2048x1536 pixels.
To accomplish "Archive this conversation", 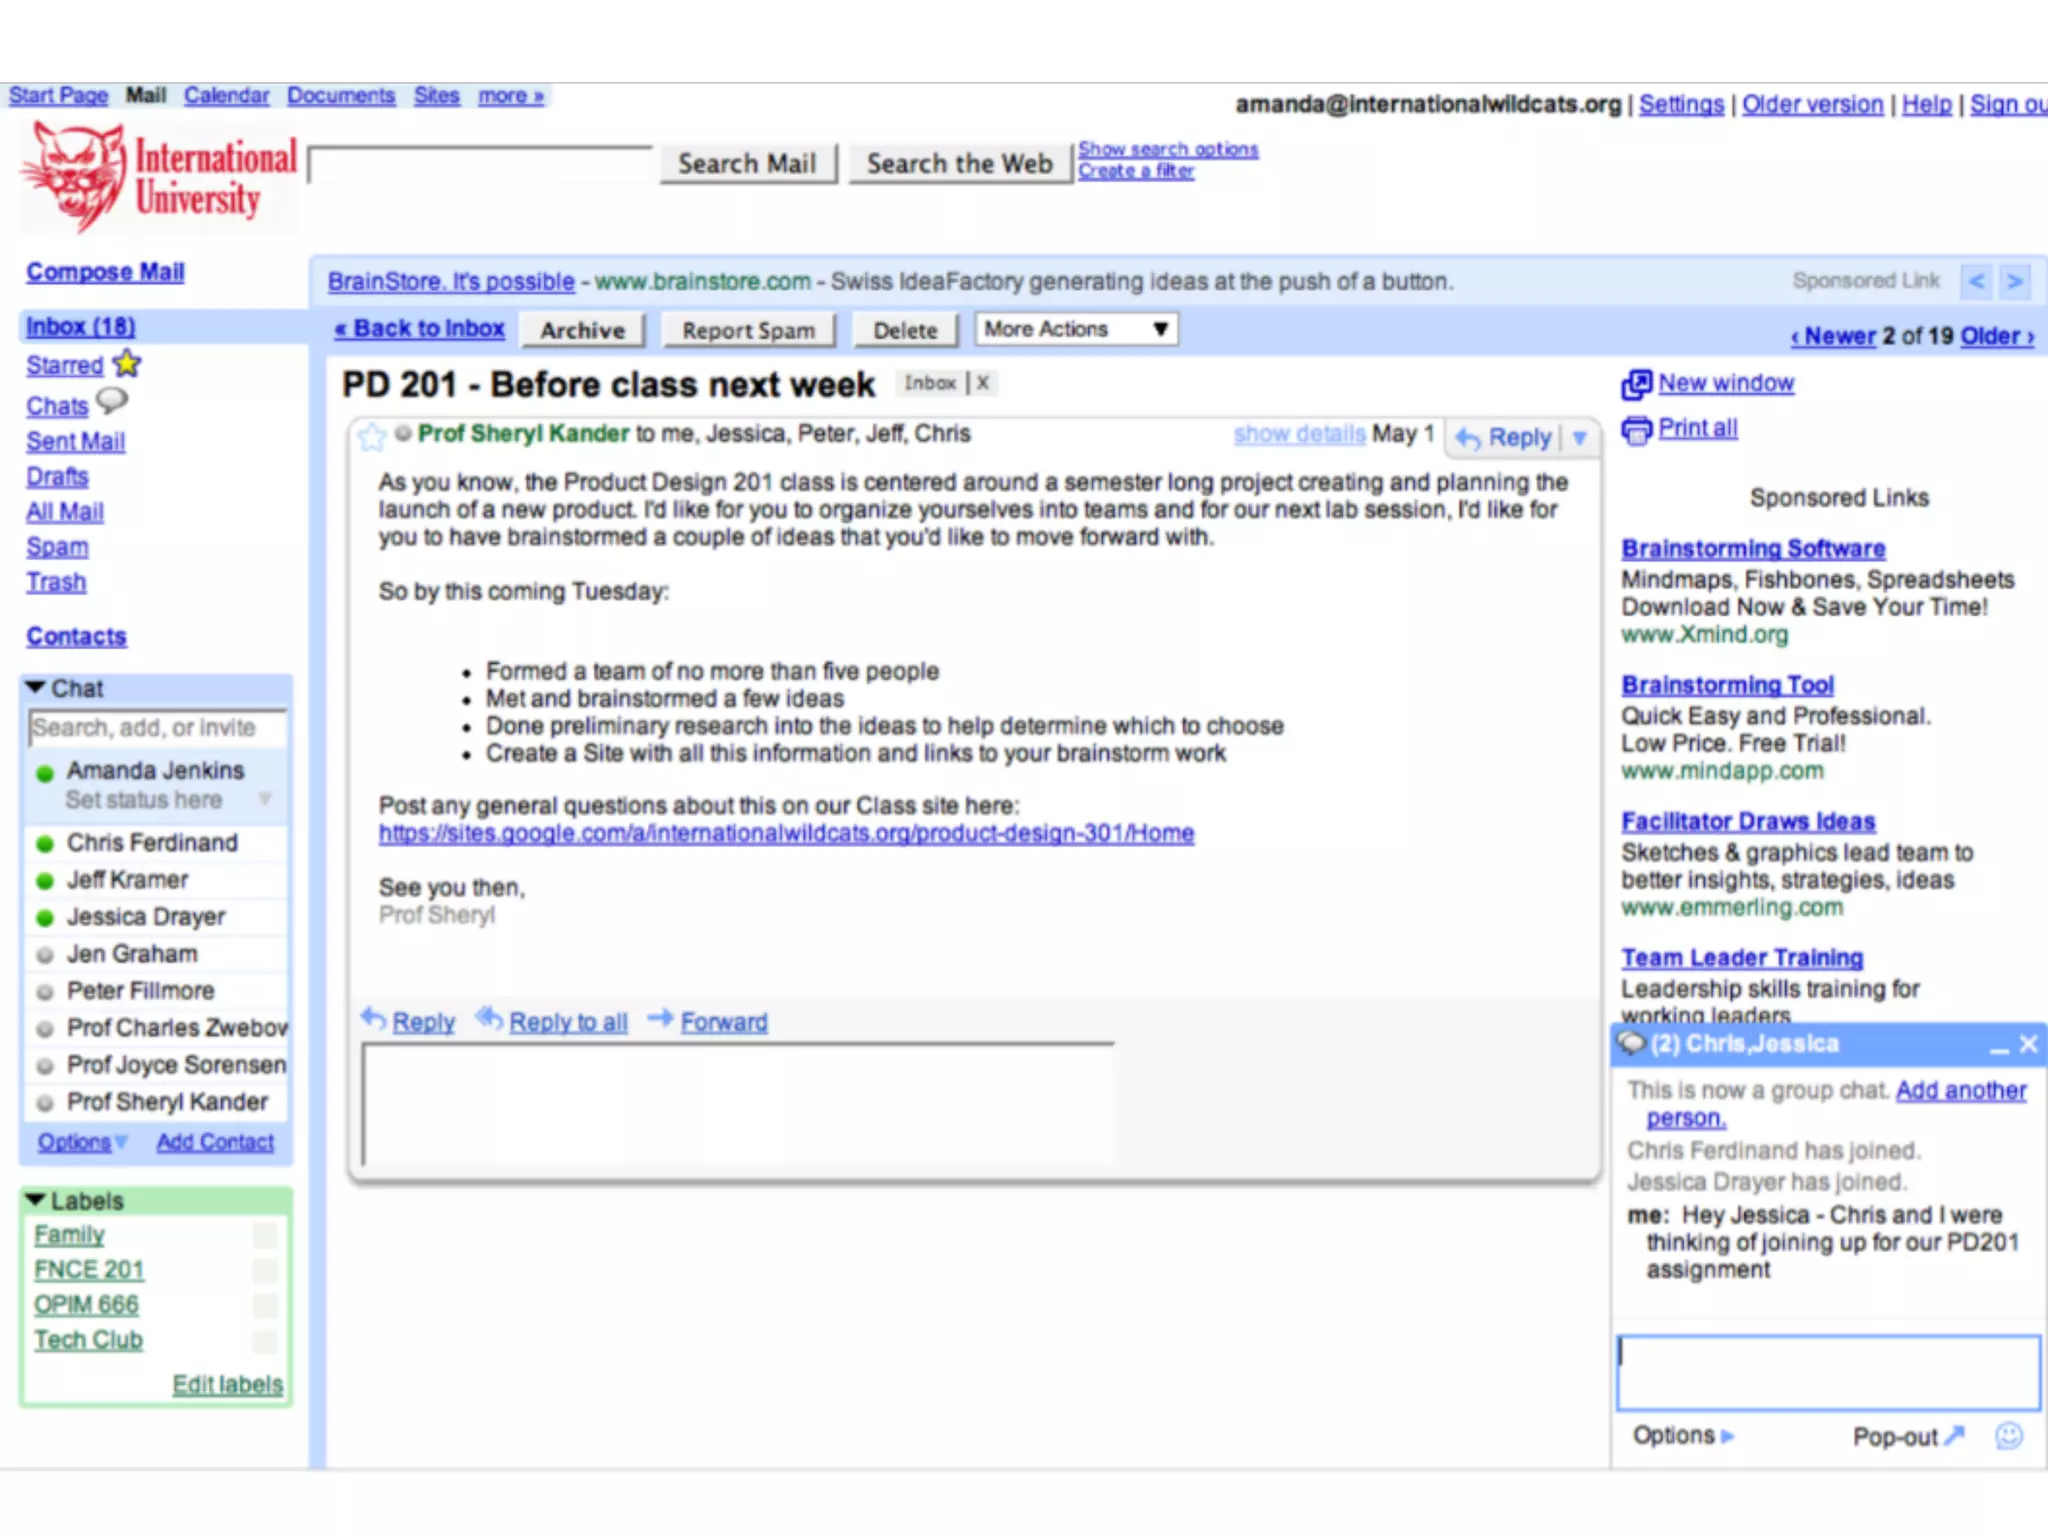I will pyautogui.click(x=583, y=331).
